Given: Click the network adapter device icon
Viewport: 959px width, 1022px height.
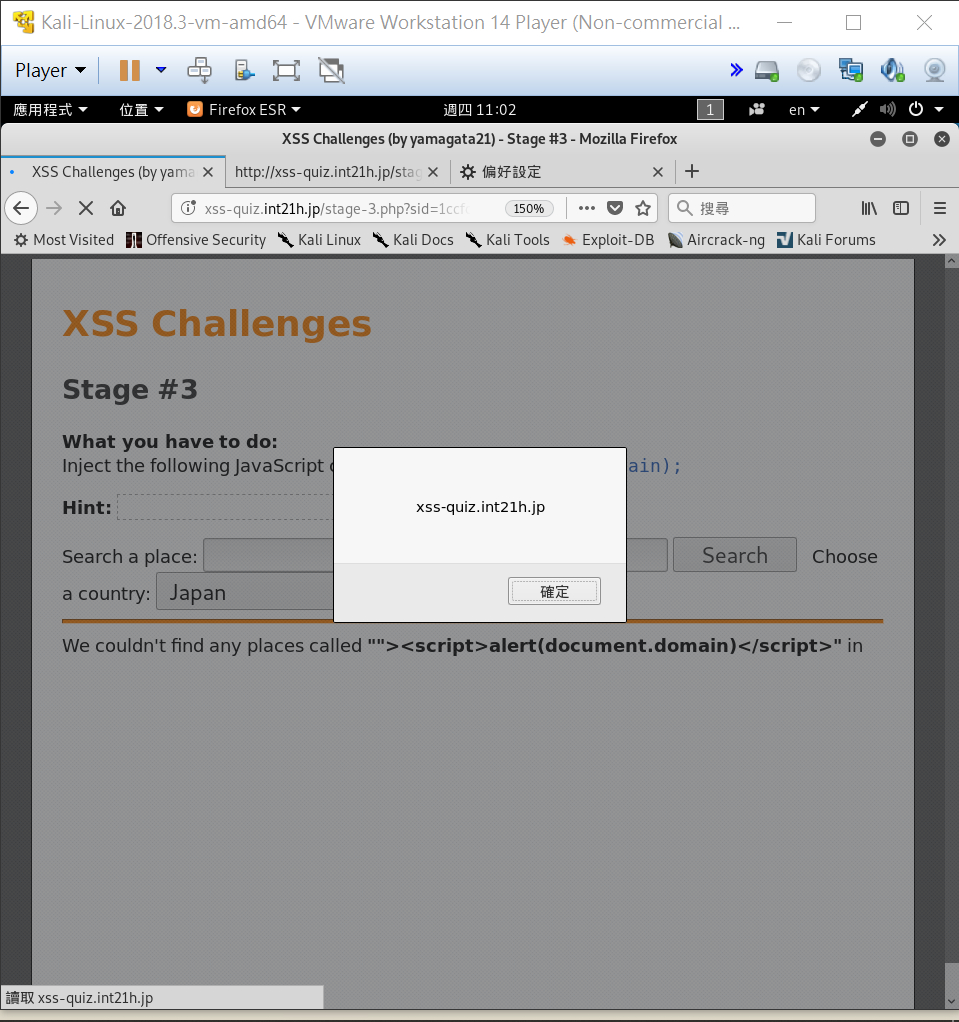Looking at the screenshot, I should [851, 70].
